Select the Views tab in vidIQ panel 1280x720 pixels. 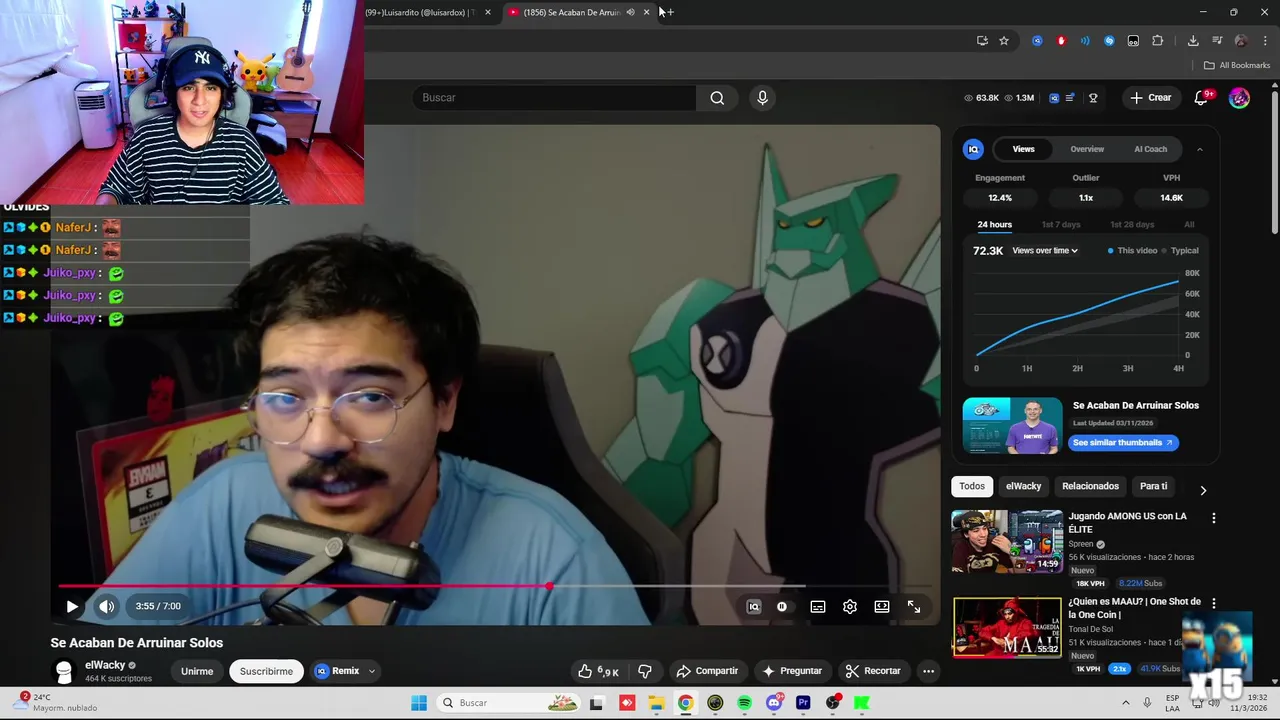pos(1023,149)
